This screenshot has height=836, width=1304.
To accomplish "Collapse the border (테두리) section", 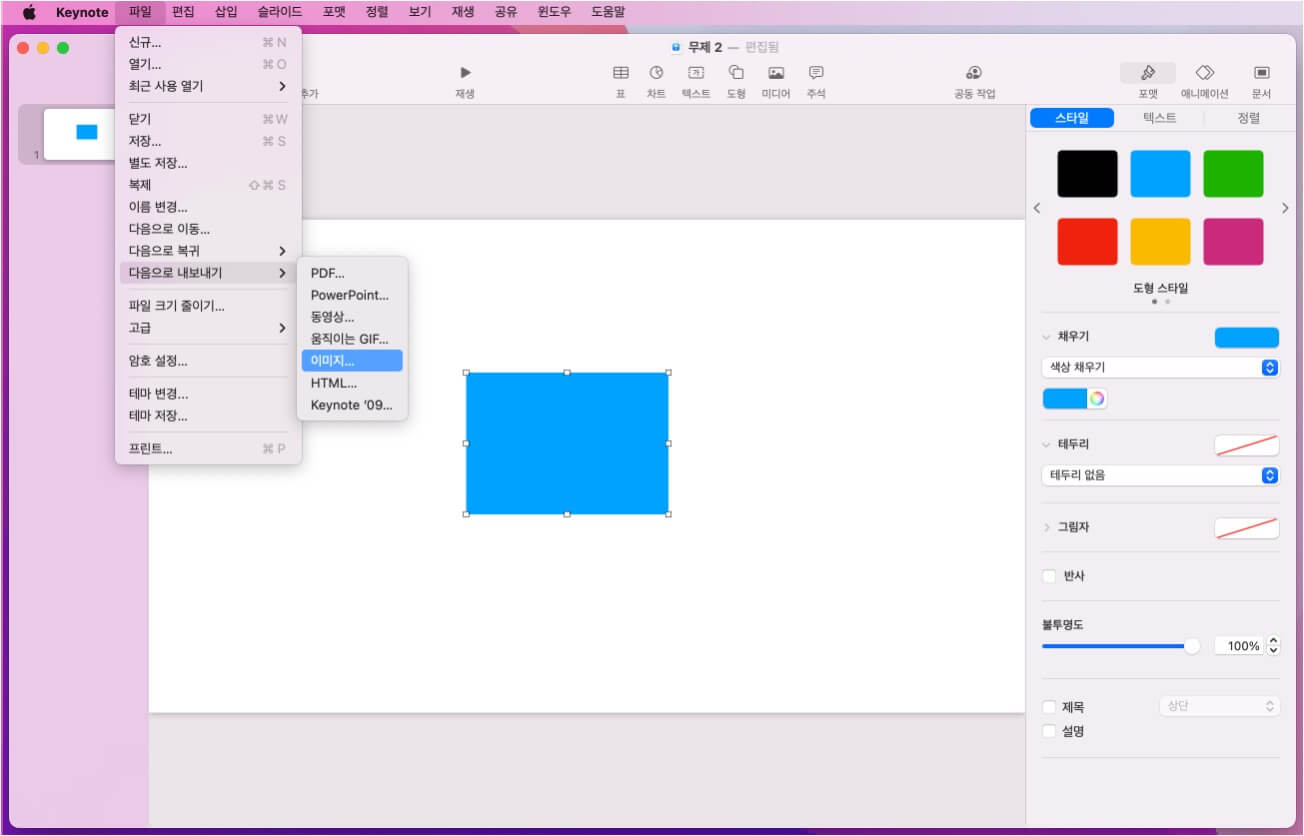I will [x=1047, y=444].
